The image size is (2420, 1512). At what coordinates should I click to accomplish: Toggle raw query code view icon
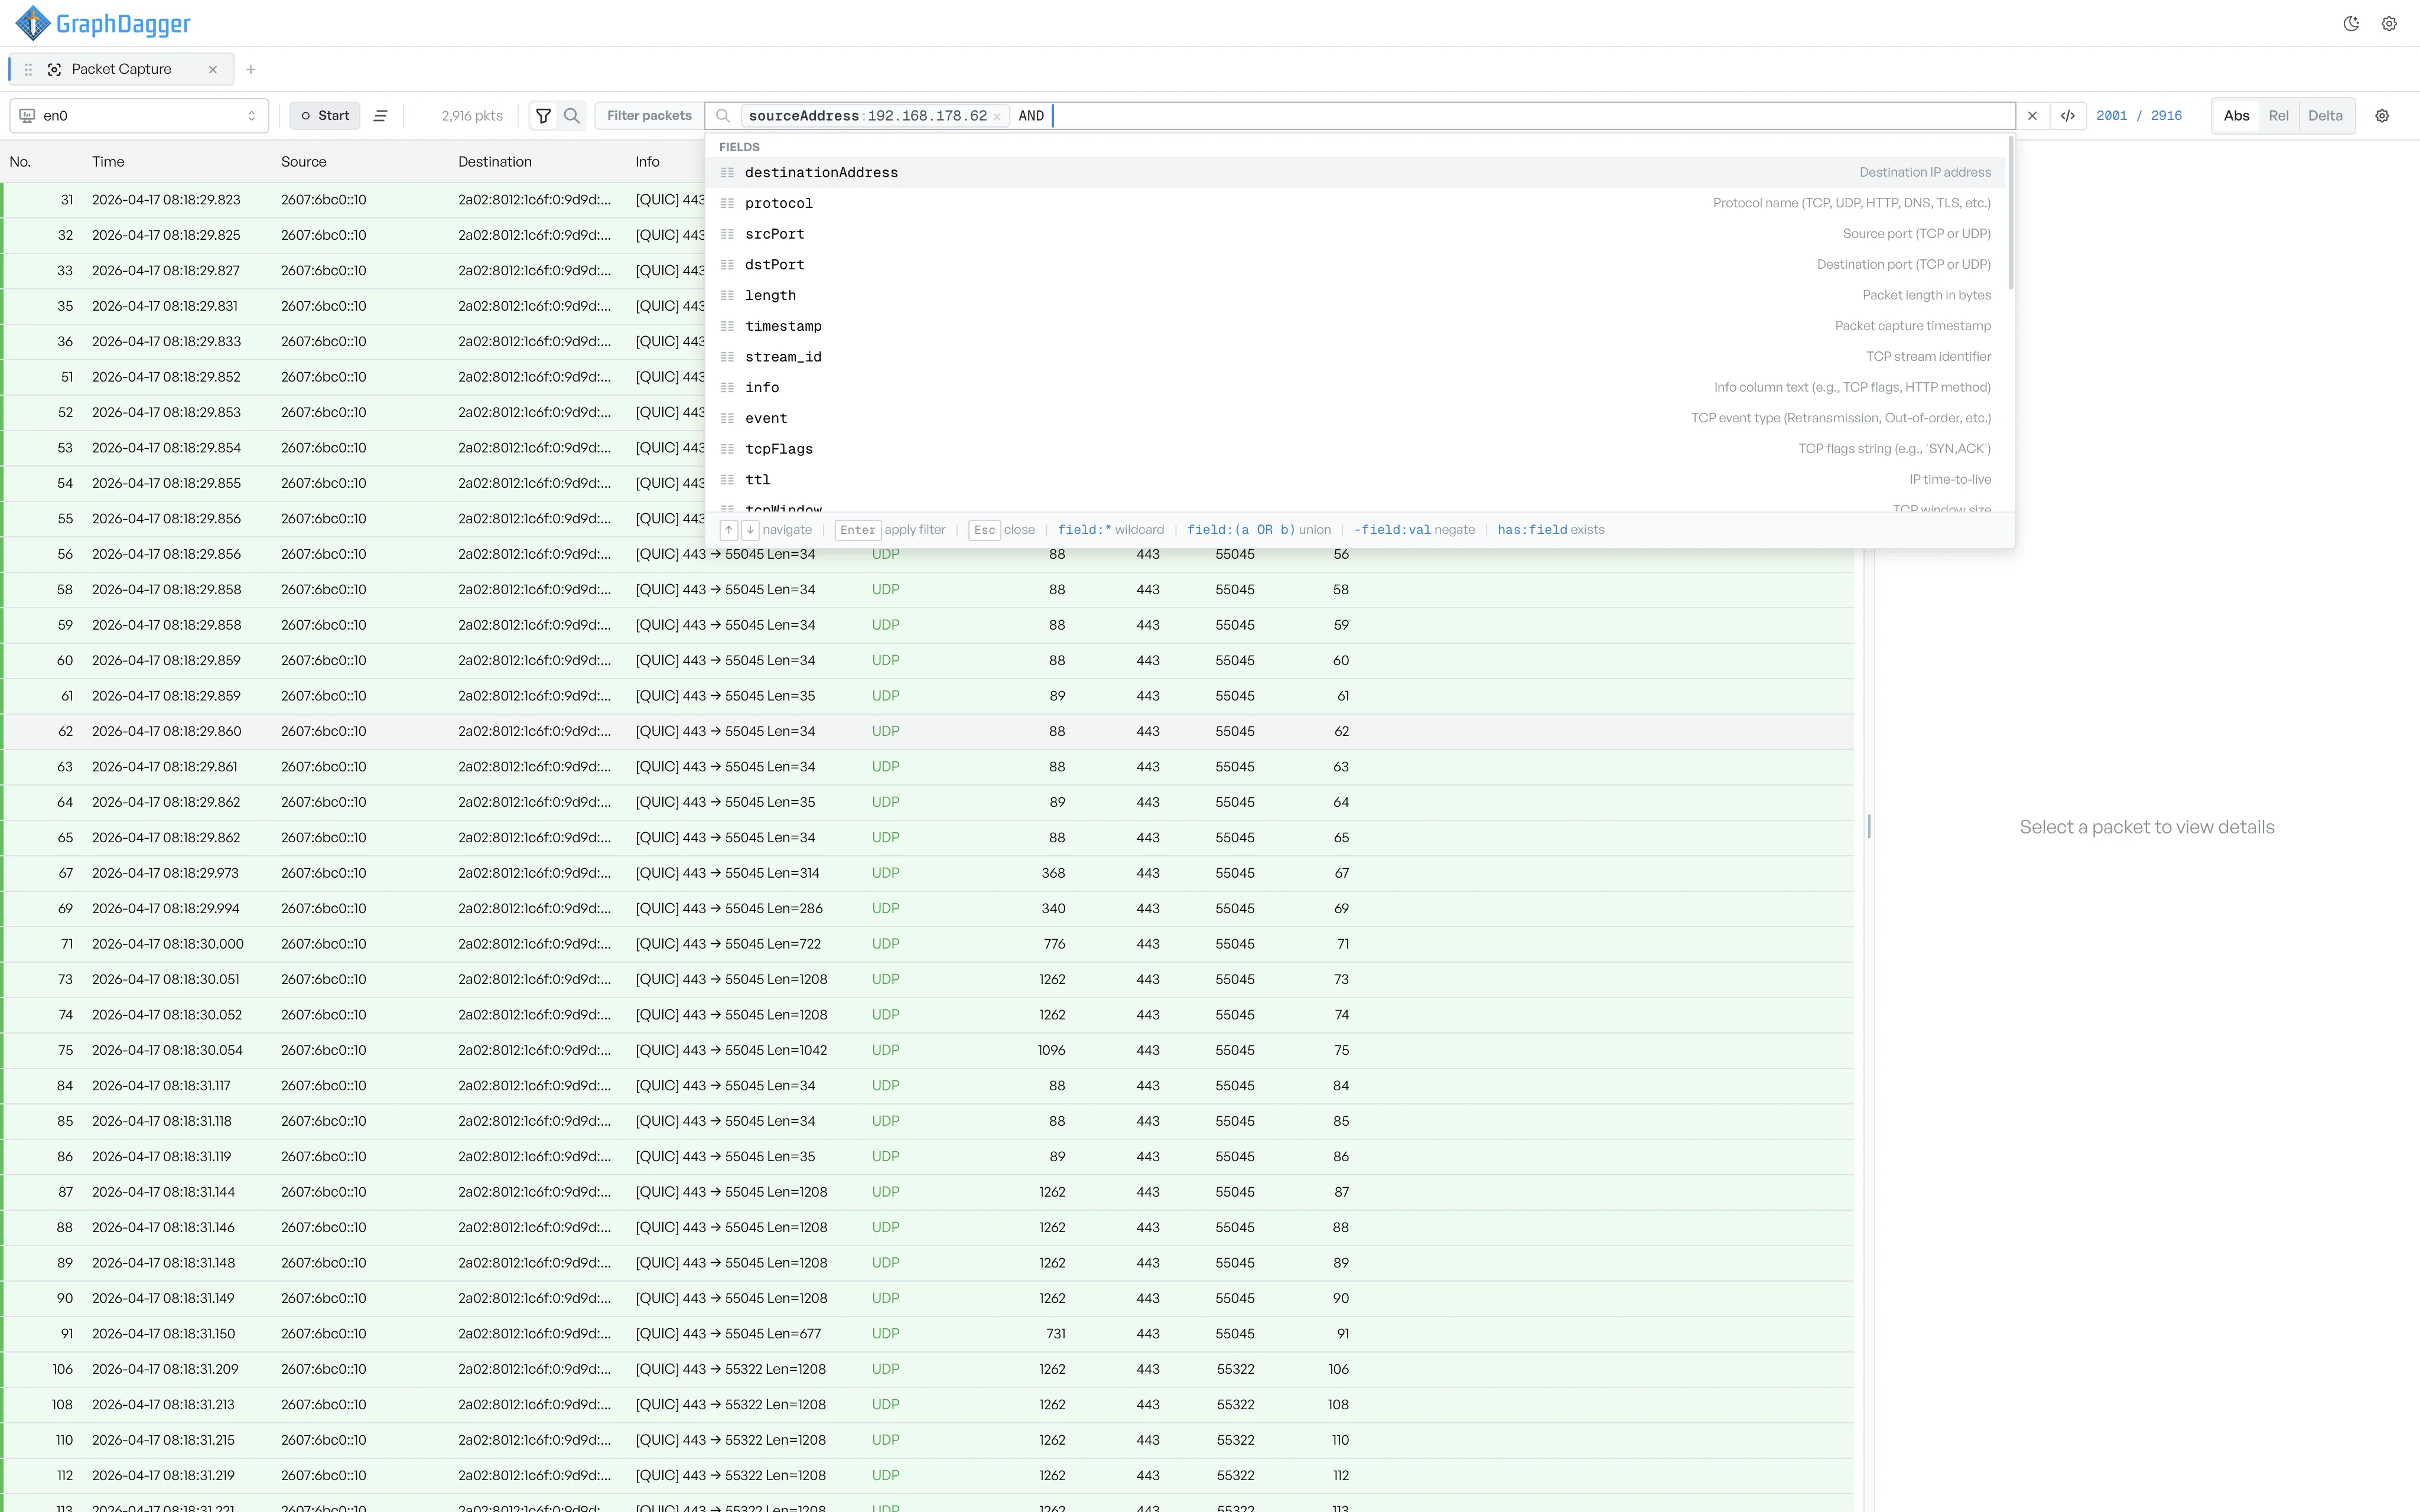pyautogui.click(x=2068, y=116)
